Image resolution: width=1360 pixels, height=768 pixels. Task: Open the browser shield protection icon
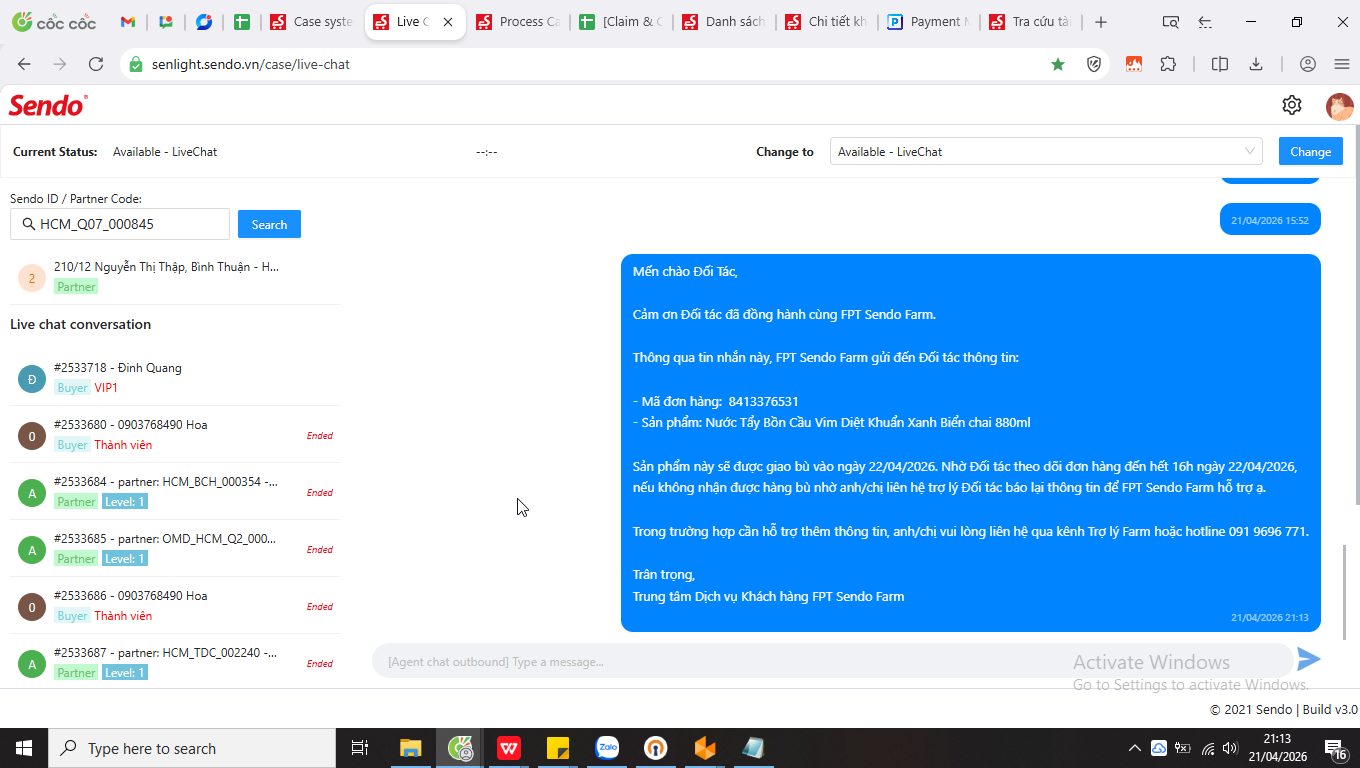1094,64
